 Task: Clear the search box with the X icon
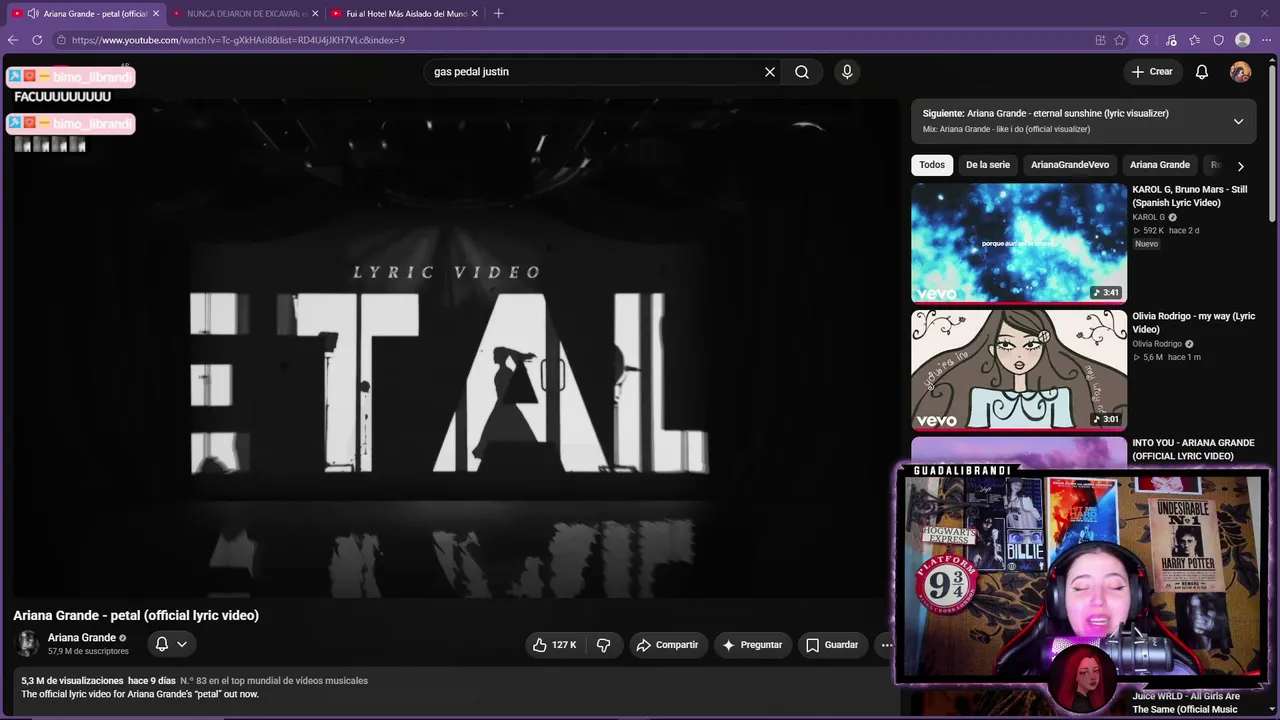(x=770, y=72)
